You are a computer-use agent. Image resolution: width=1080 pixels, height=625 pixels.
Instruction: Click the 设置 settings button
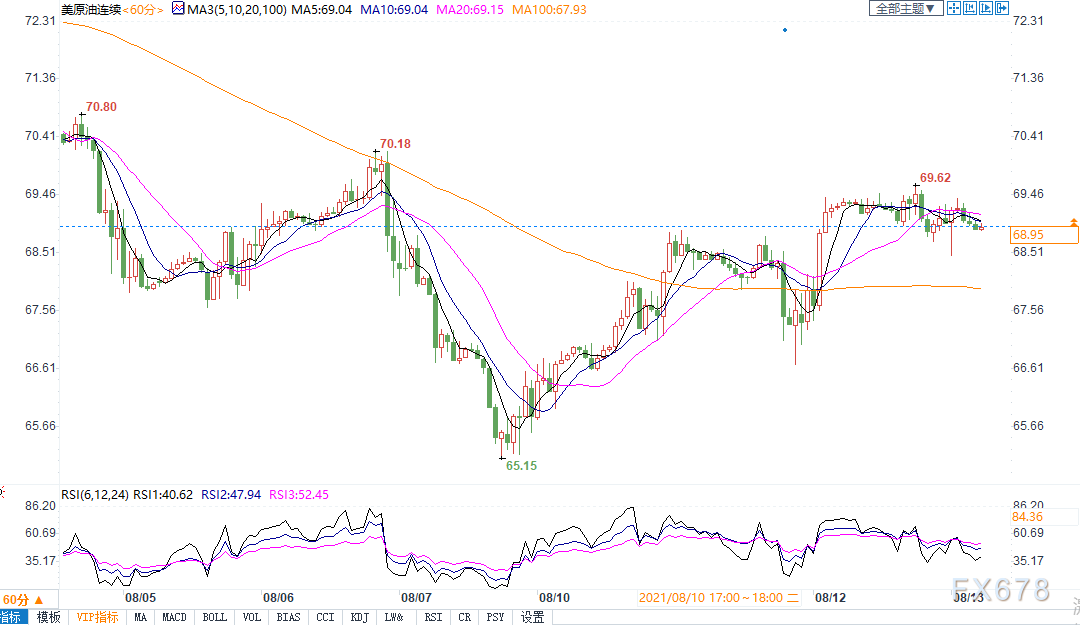(x=532, y=617)
